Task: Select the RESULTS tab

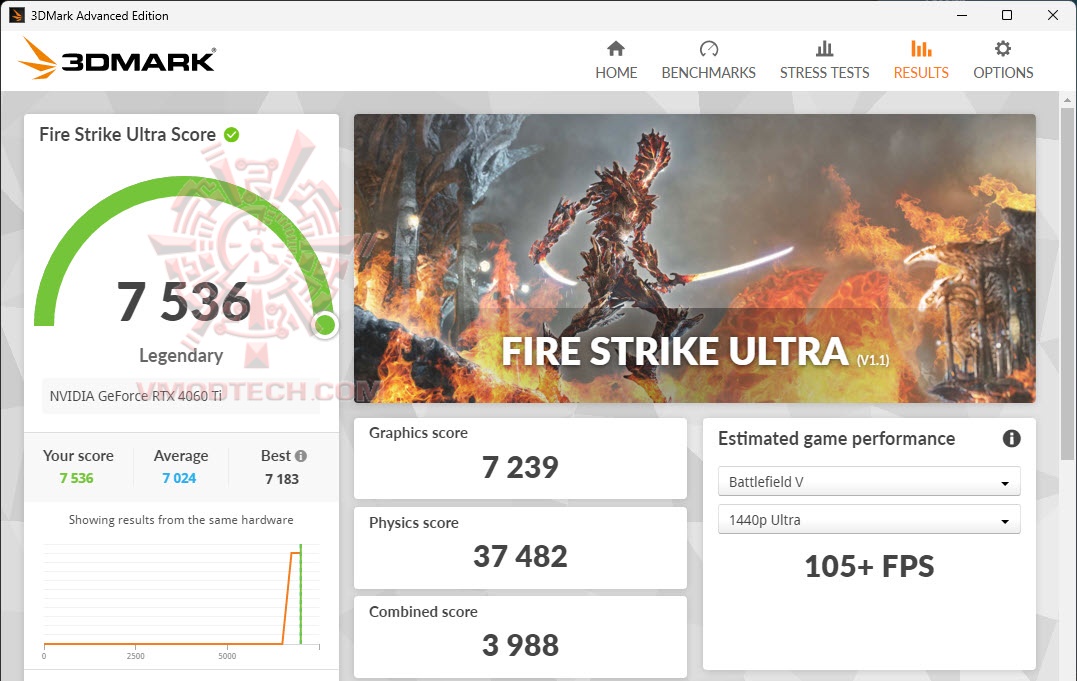Action: click(920, 60)
